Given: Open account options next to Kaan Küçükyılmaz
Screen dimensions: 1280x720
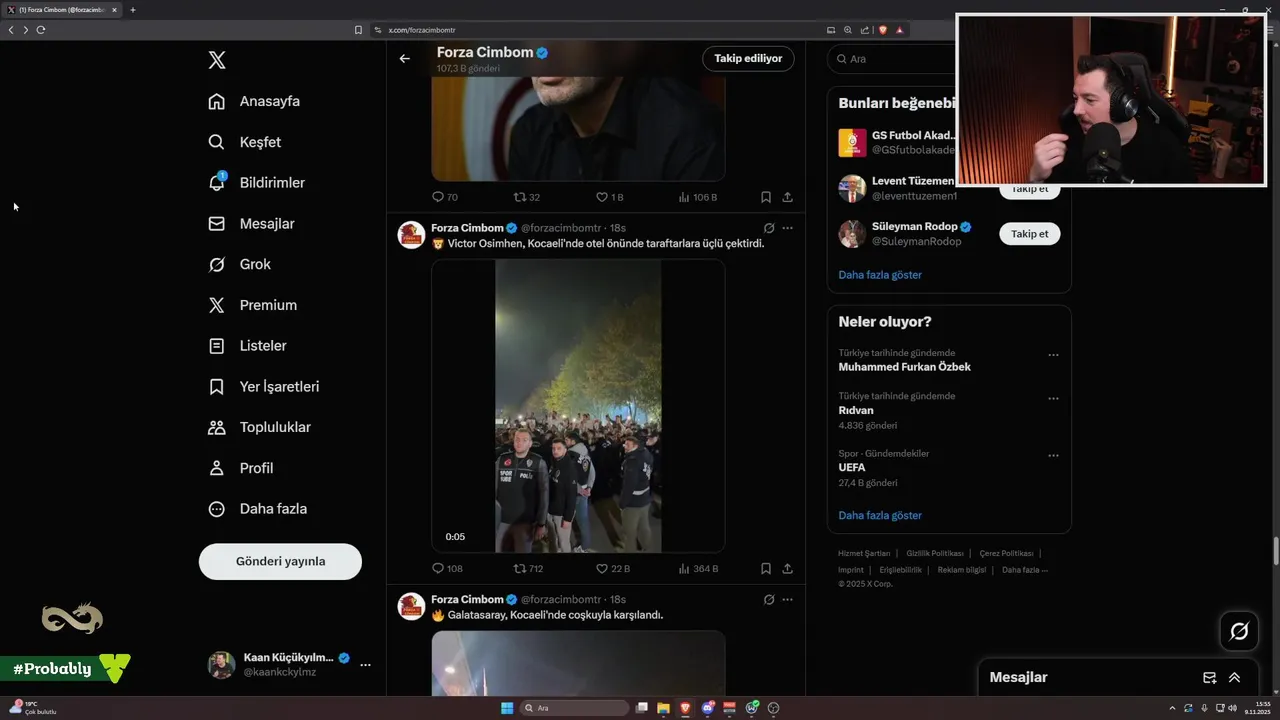Looking at the screenshot, I should pos(365,665).
